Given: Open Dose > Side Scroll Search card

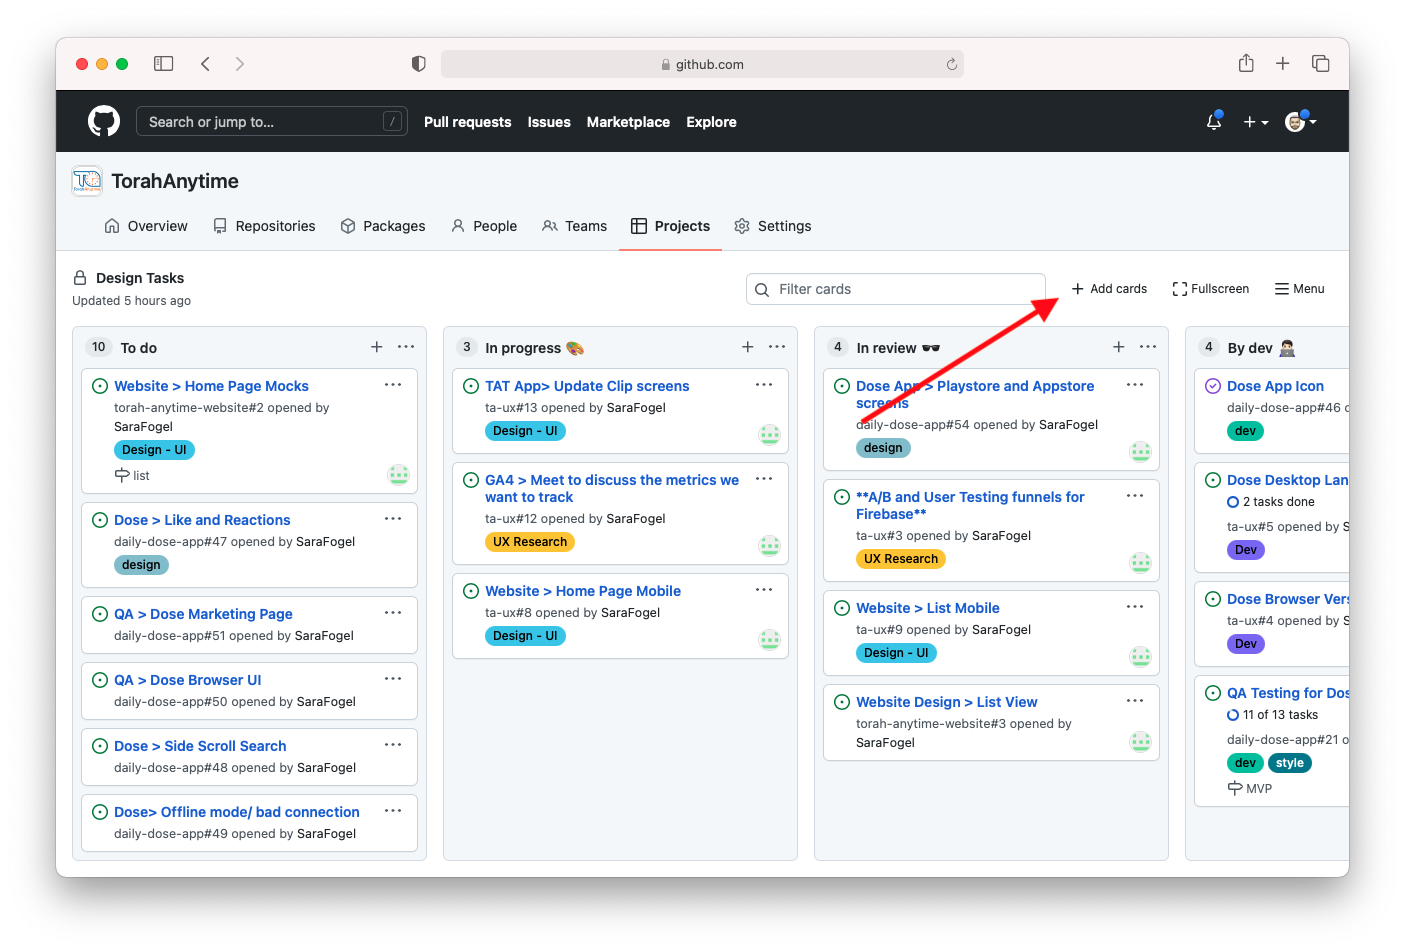Looking at the screenshot, I should pyautogui.click(x=200, y=746).
